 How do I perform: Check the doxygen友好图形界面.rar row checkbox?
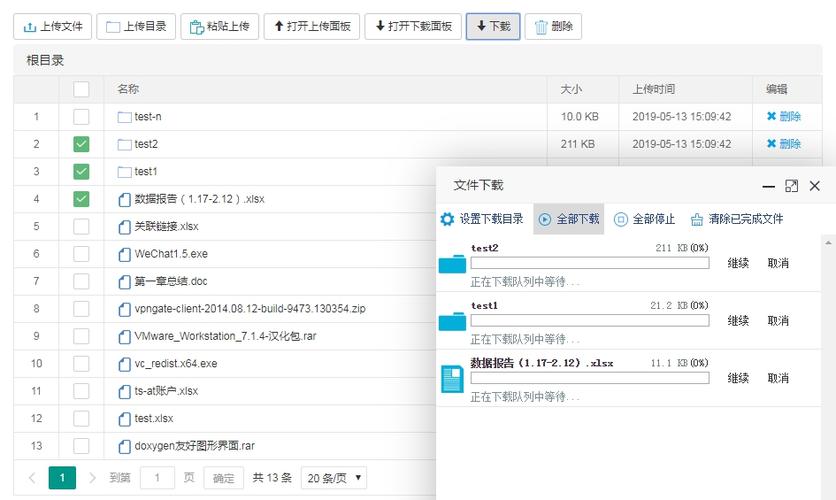tap(81, 446)
